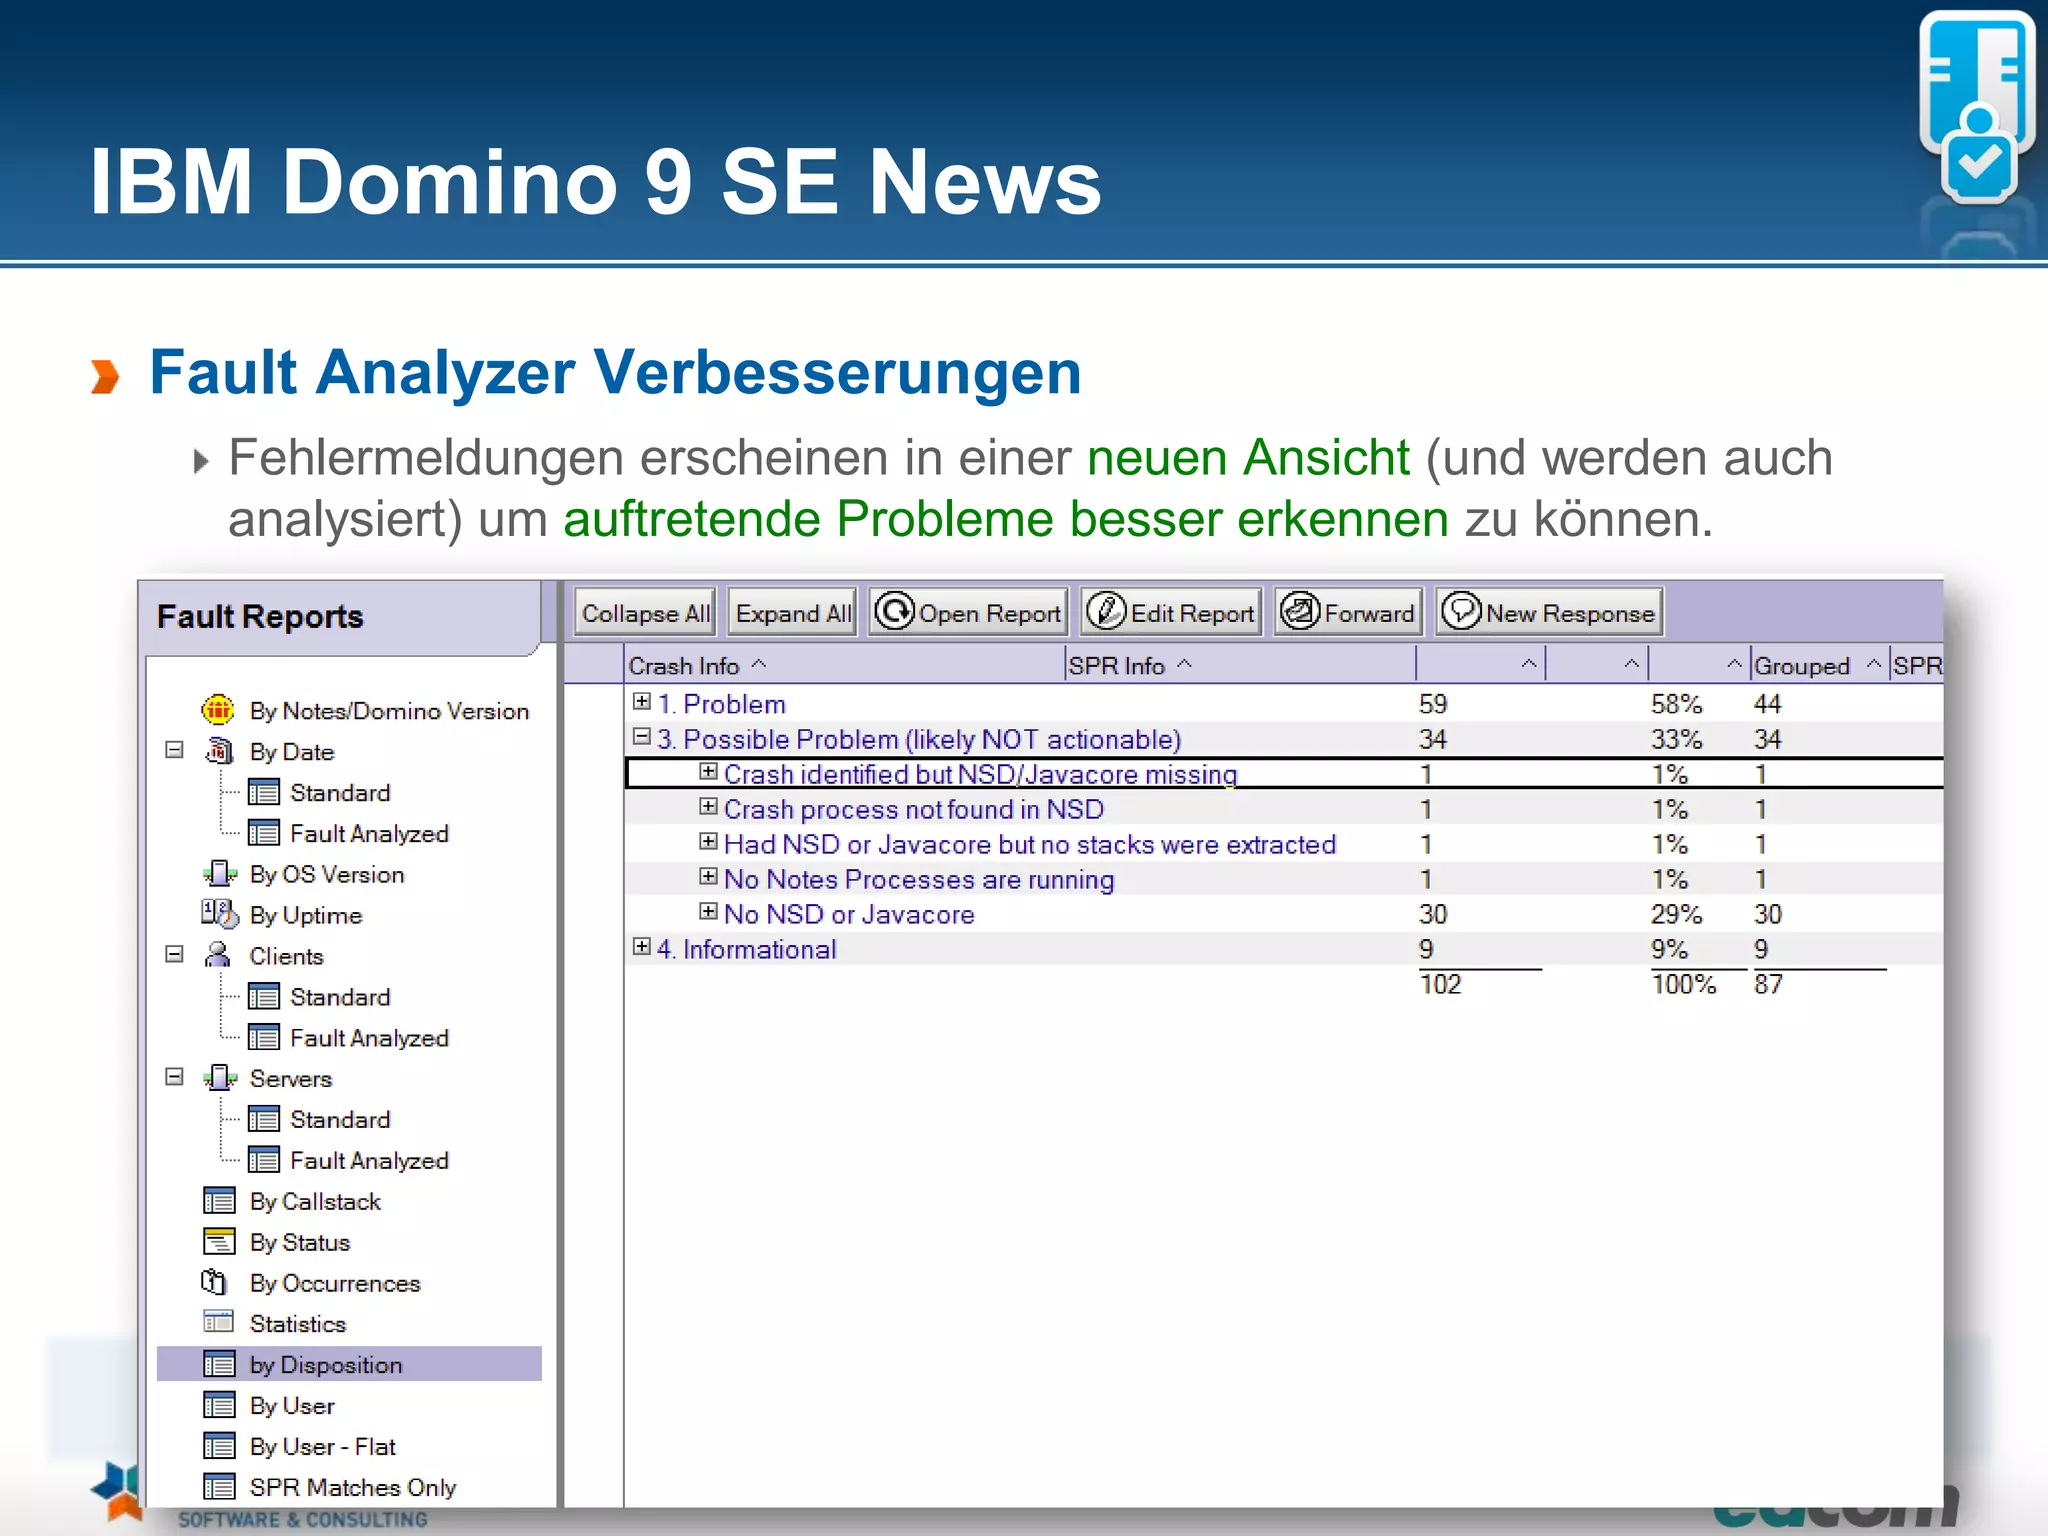Image resolution: width=2048 pixels, height=1536 pixels.
Task: Click the SPR Matches Only view icon
Action: 219,1487
